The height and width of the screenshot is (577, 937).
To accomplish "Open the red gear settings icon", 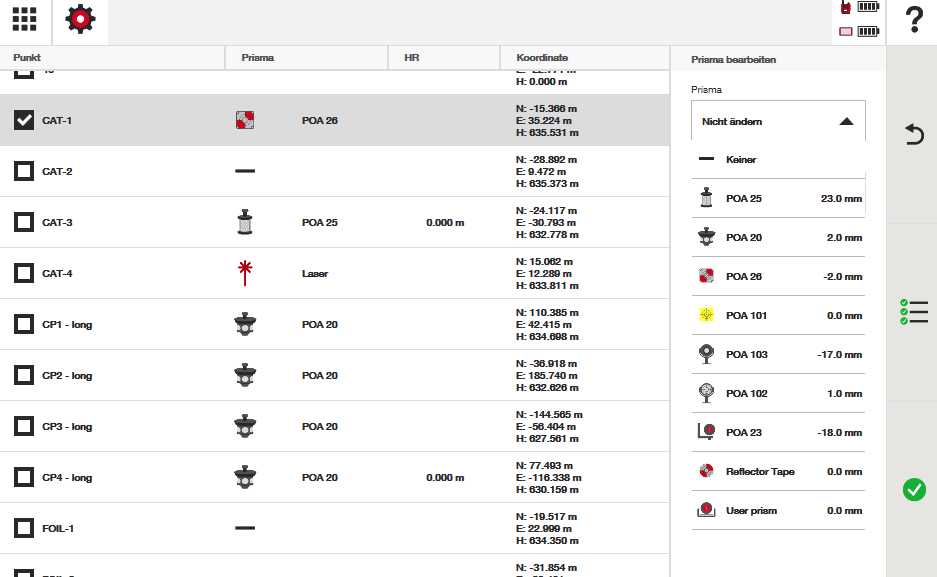I will (80, 20).
